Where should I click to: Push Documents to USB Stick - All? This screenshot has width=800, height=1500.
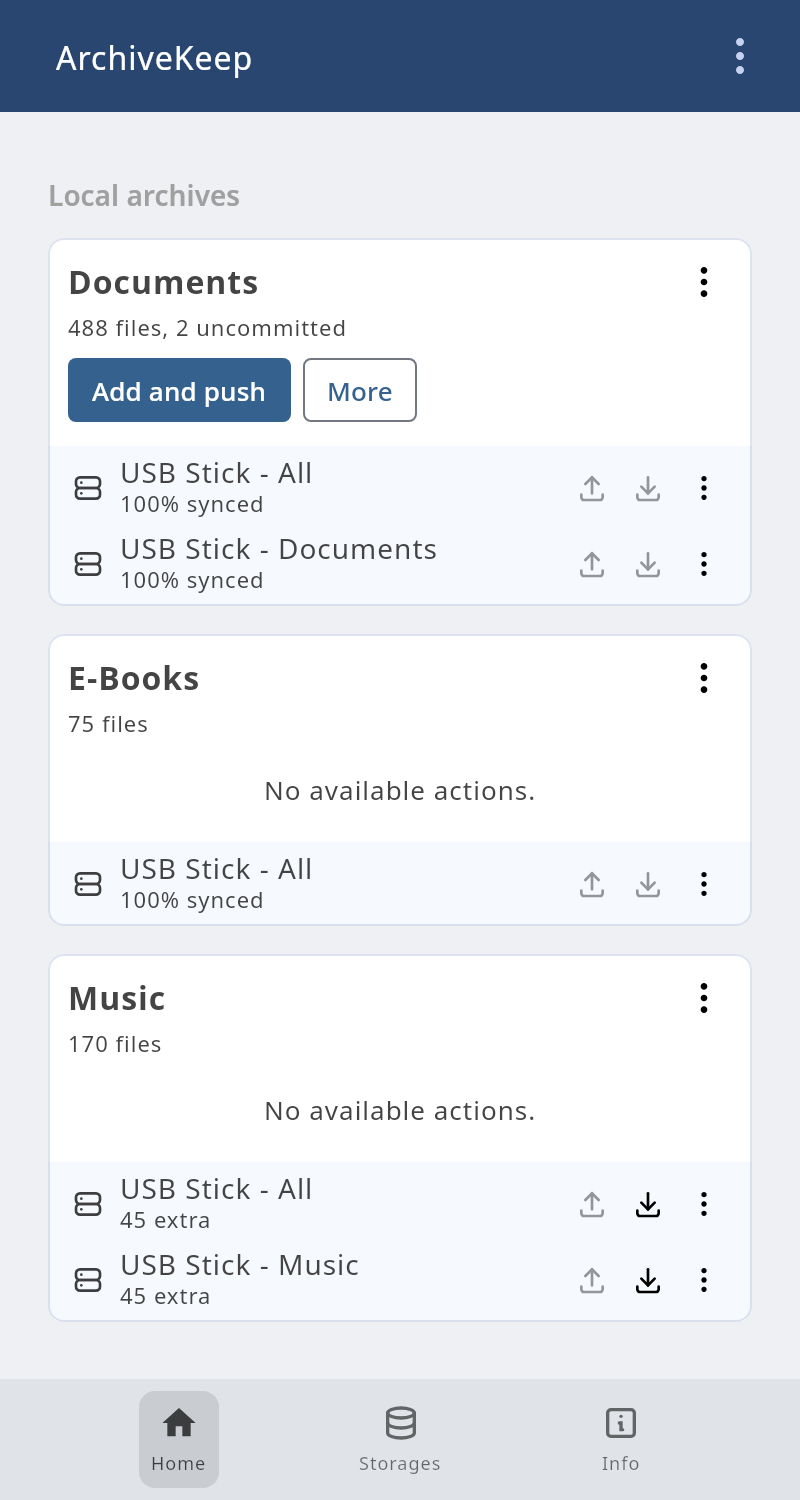[592, 488]
